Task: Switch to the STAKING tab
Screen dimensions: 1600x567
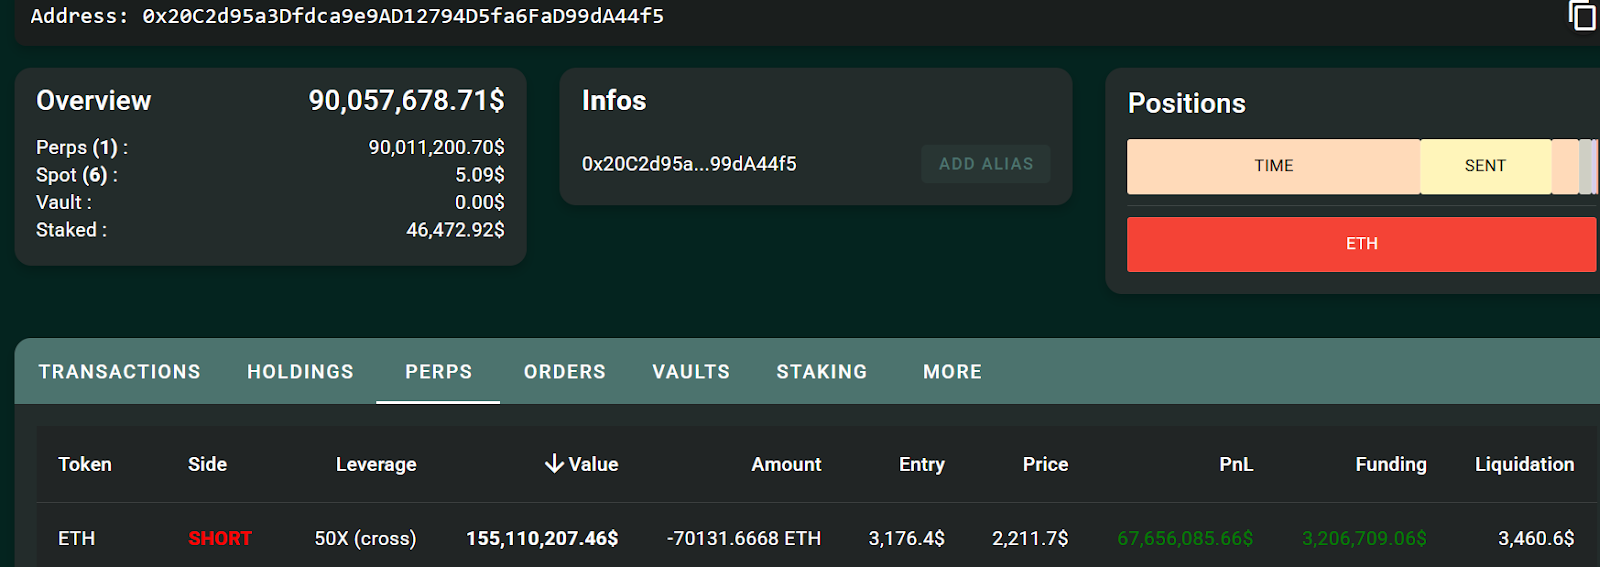Action: click(822, 372)
